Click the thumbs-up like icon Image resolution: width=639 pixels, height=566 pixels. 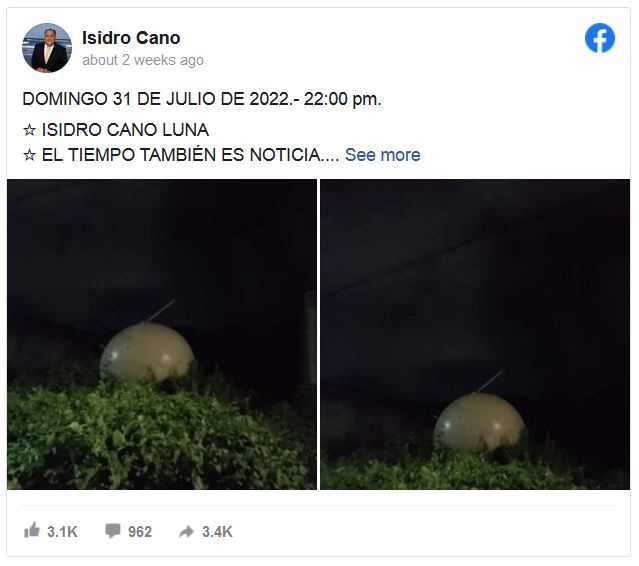tap(32, 530)
